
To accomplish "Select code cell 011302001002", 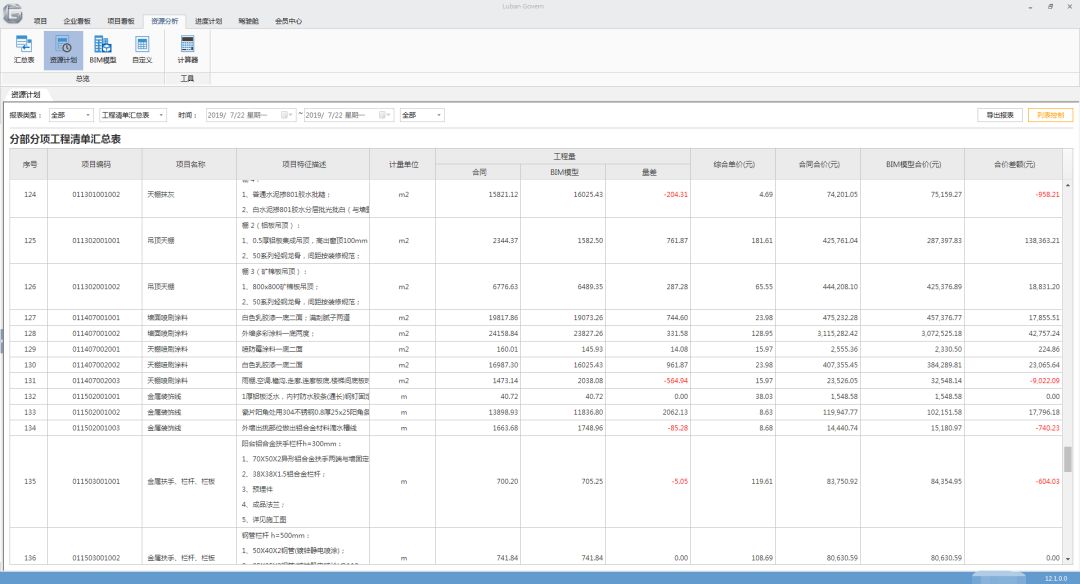I will (x=96, y=286).
